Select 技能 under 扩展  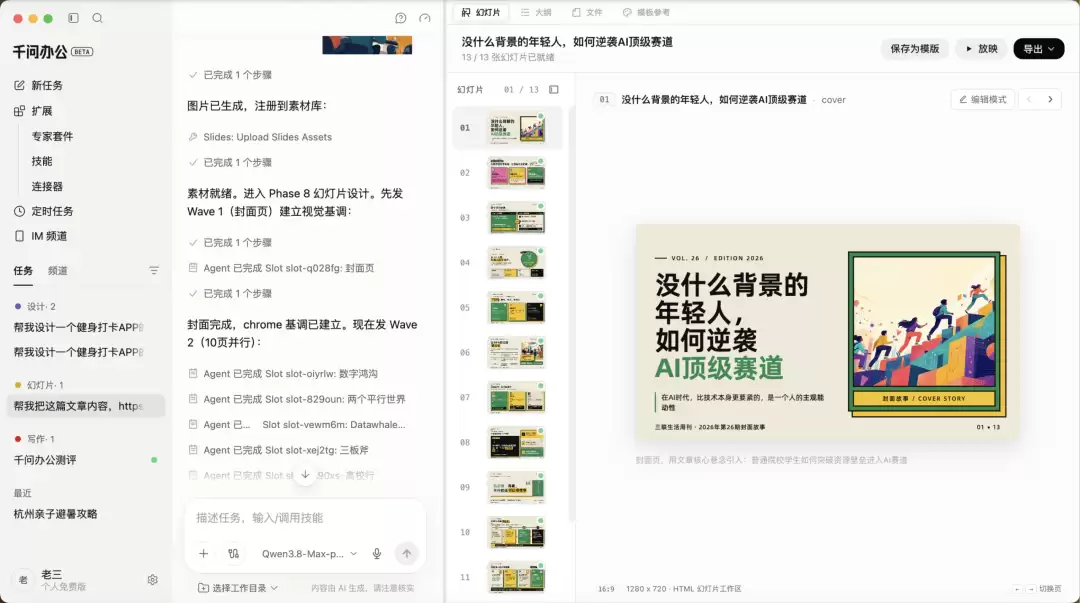(42, 161)
